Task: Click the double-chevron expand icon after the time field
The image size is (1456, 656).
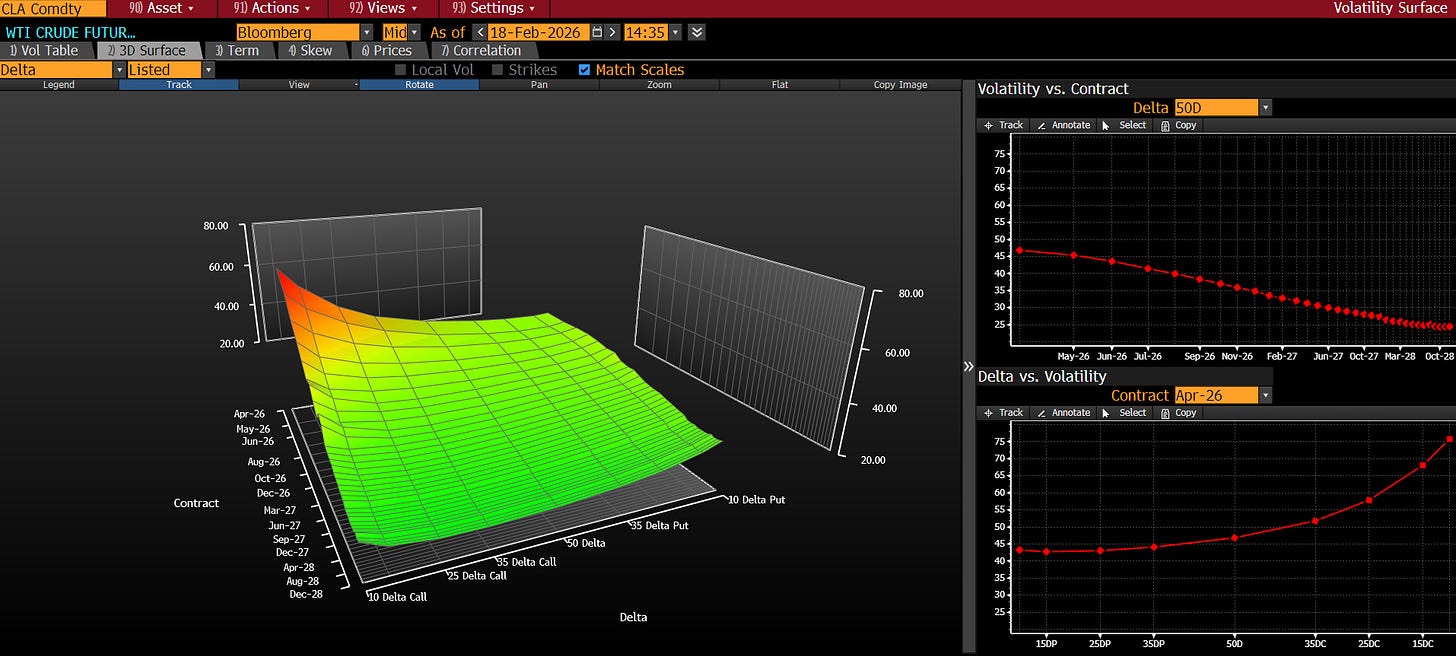Action: (x=697, y=32)
